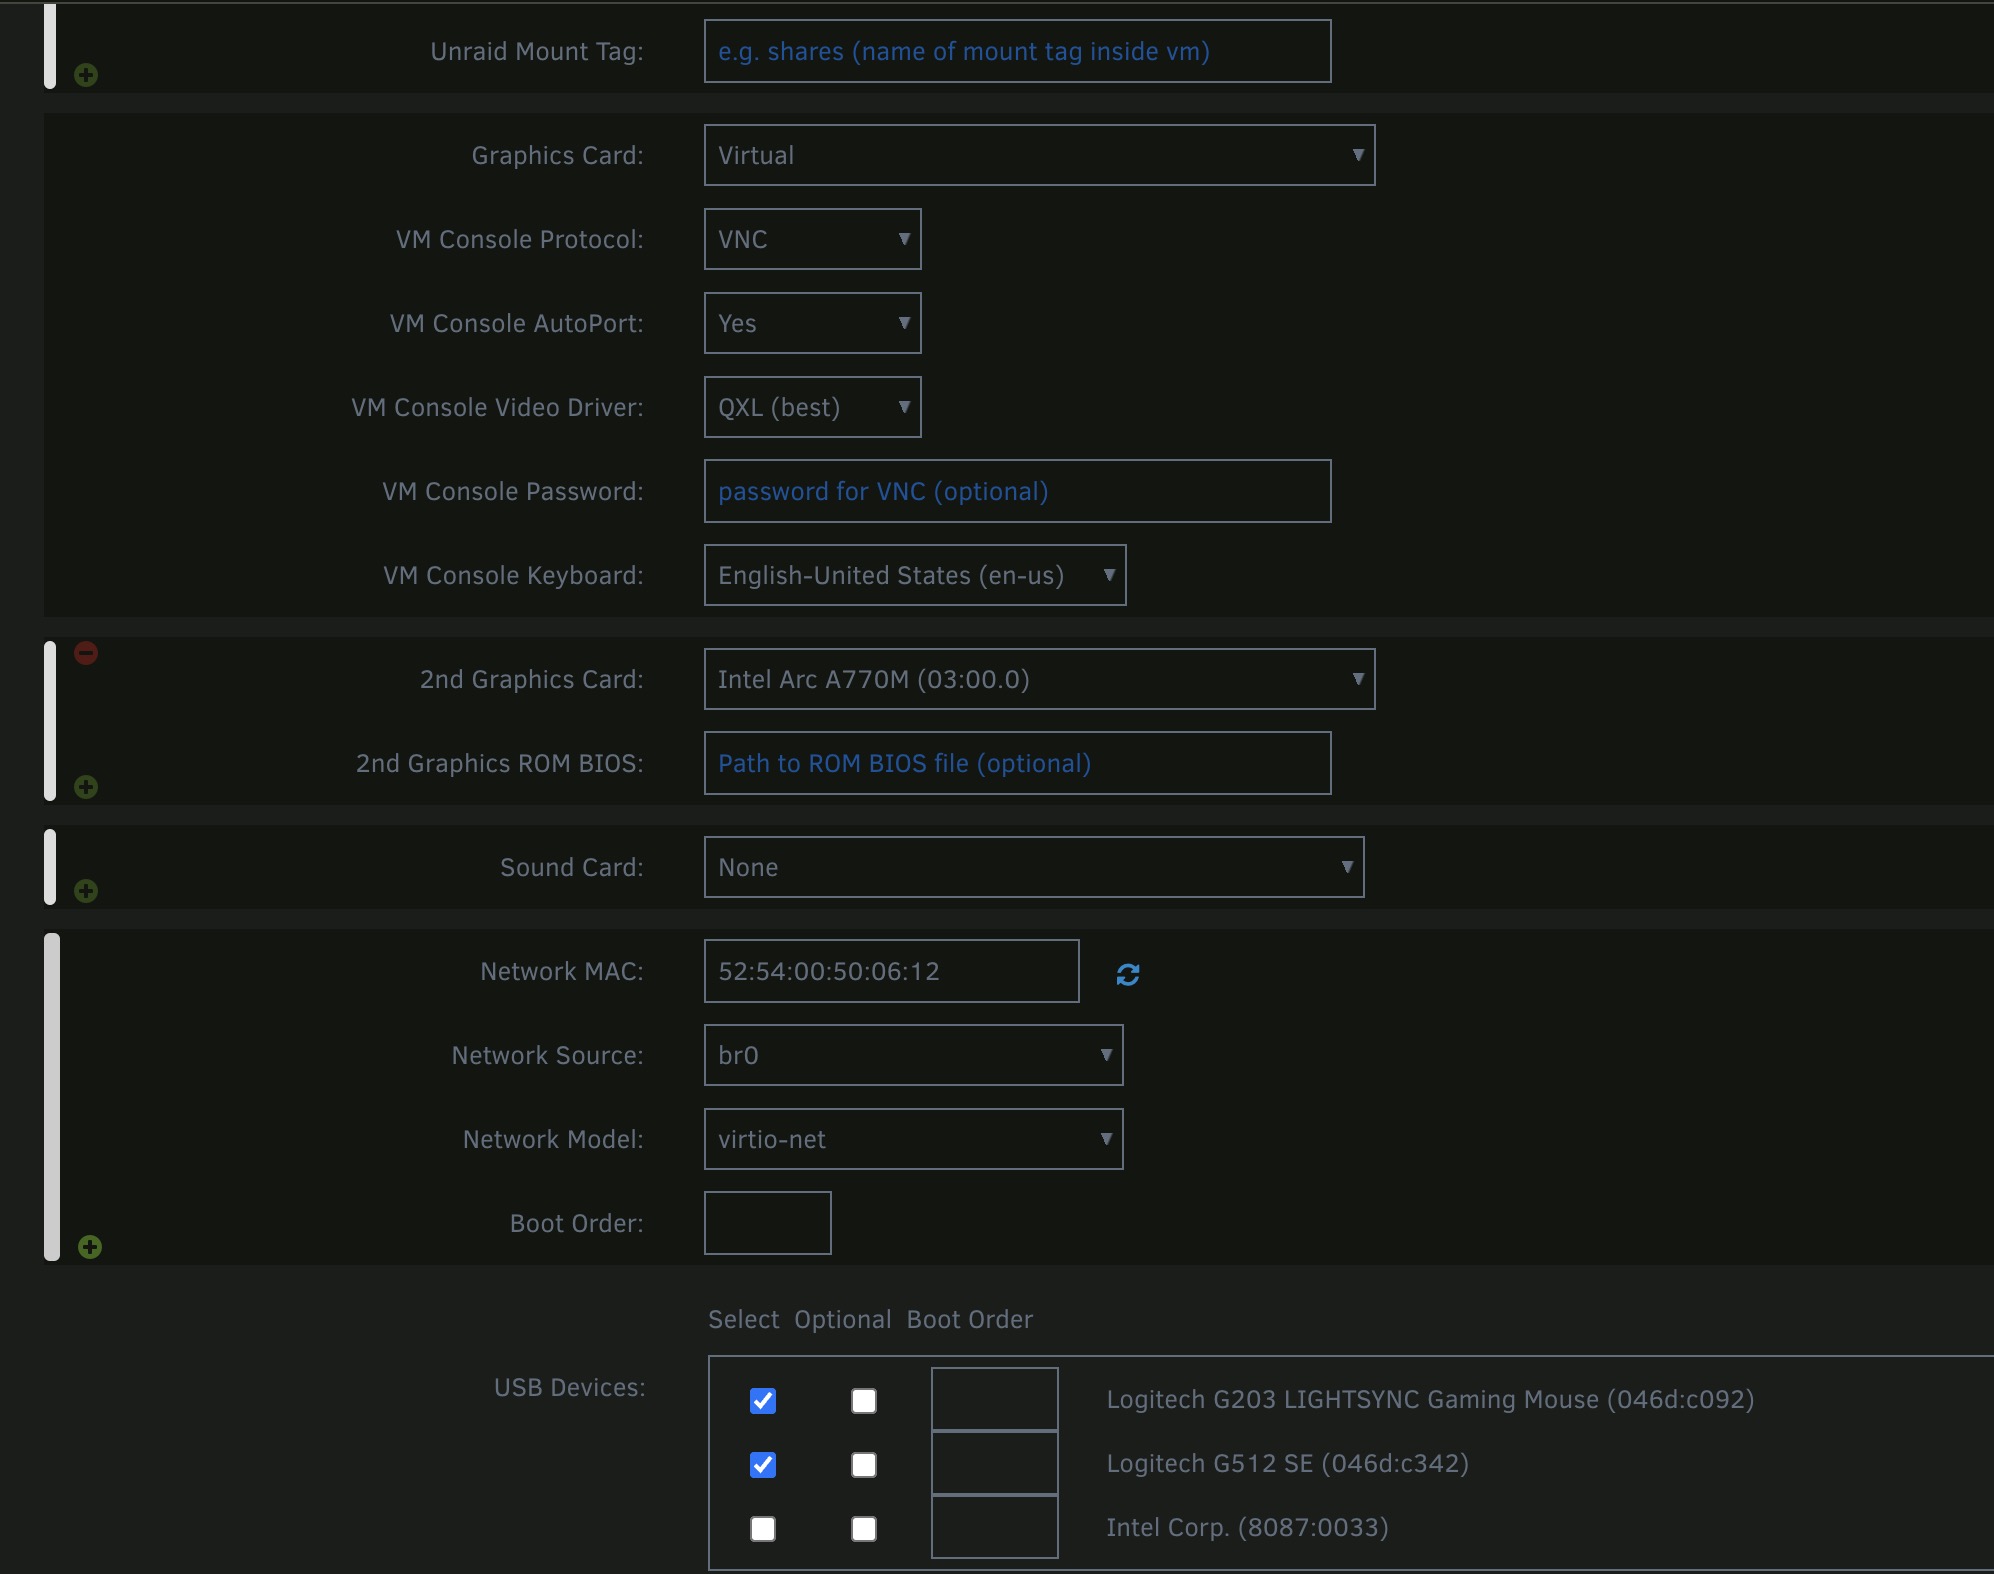Screen dimensions: 1994x1574
Task: Open the 2nd Graphics Card dropdown
Action: click(1039, 679)
